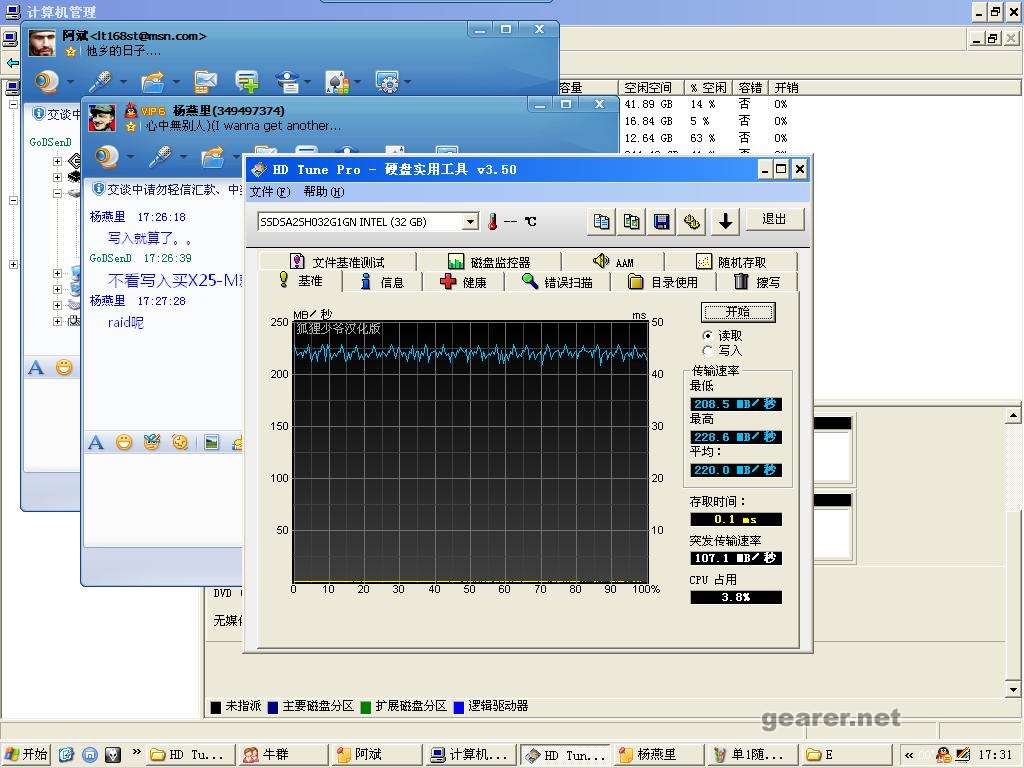Image resolution: width=1024 pixels, height=768 pixels.
Task: Open the 帮助(H) menu in HD Tune
Action: 323,192
